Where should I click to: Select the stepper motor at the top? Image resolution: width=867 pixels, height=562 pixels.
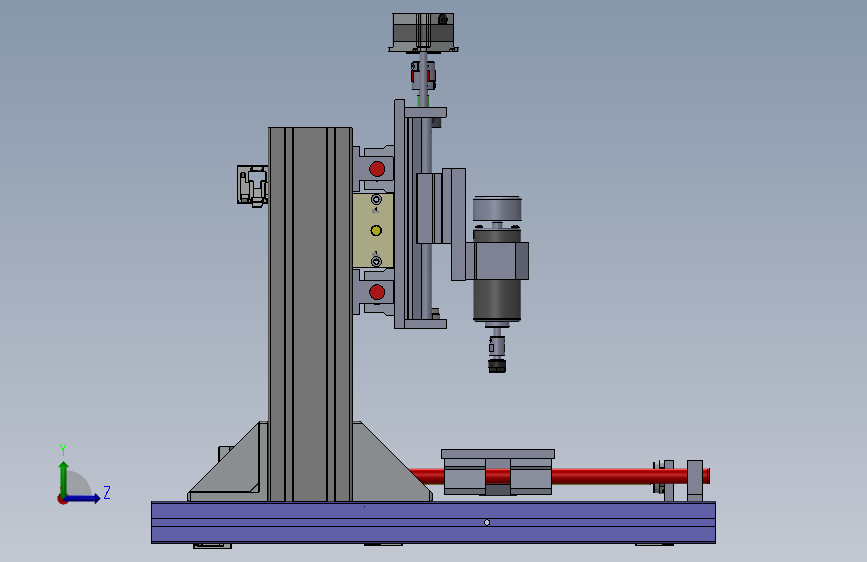424,32
